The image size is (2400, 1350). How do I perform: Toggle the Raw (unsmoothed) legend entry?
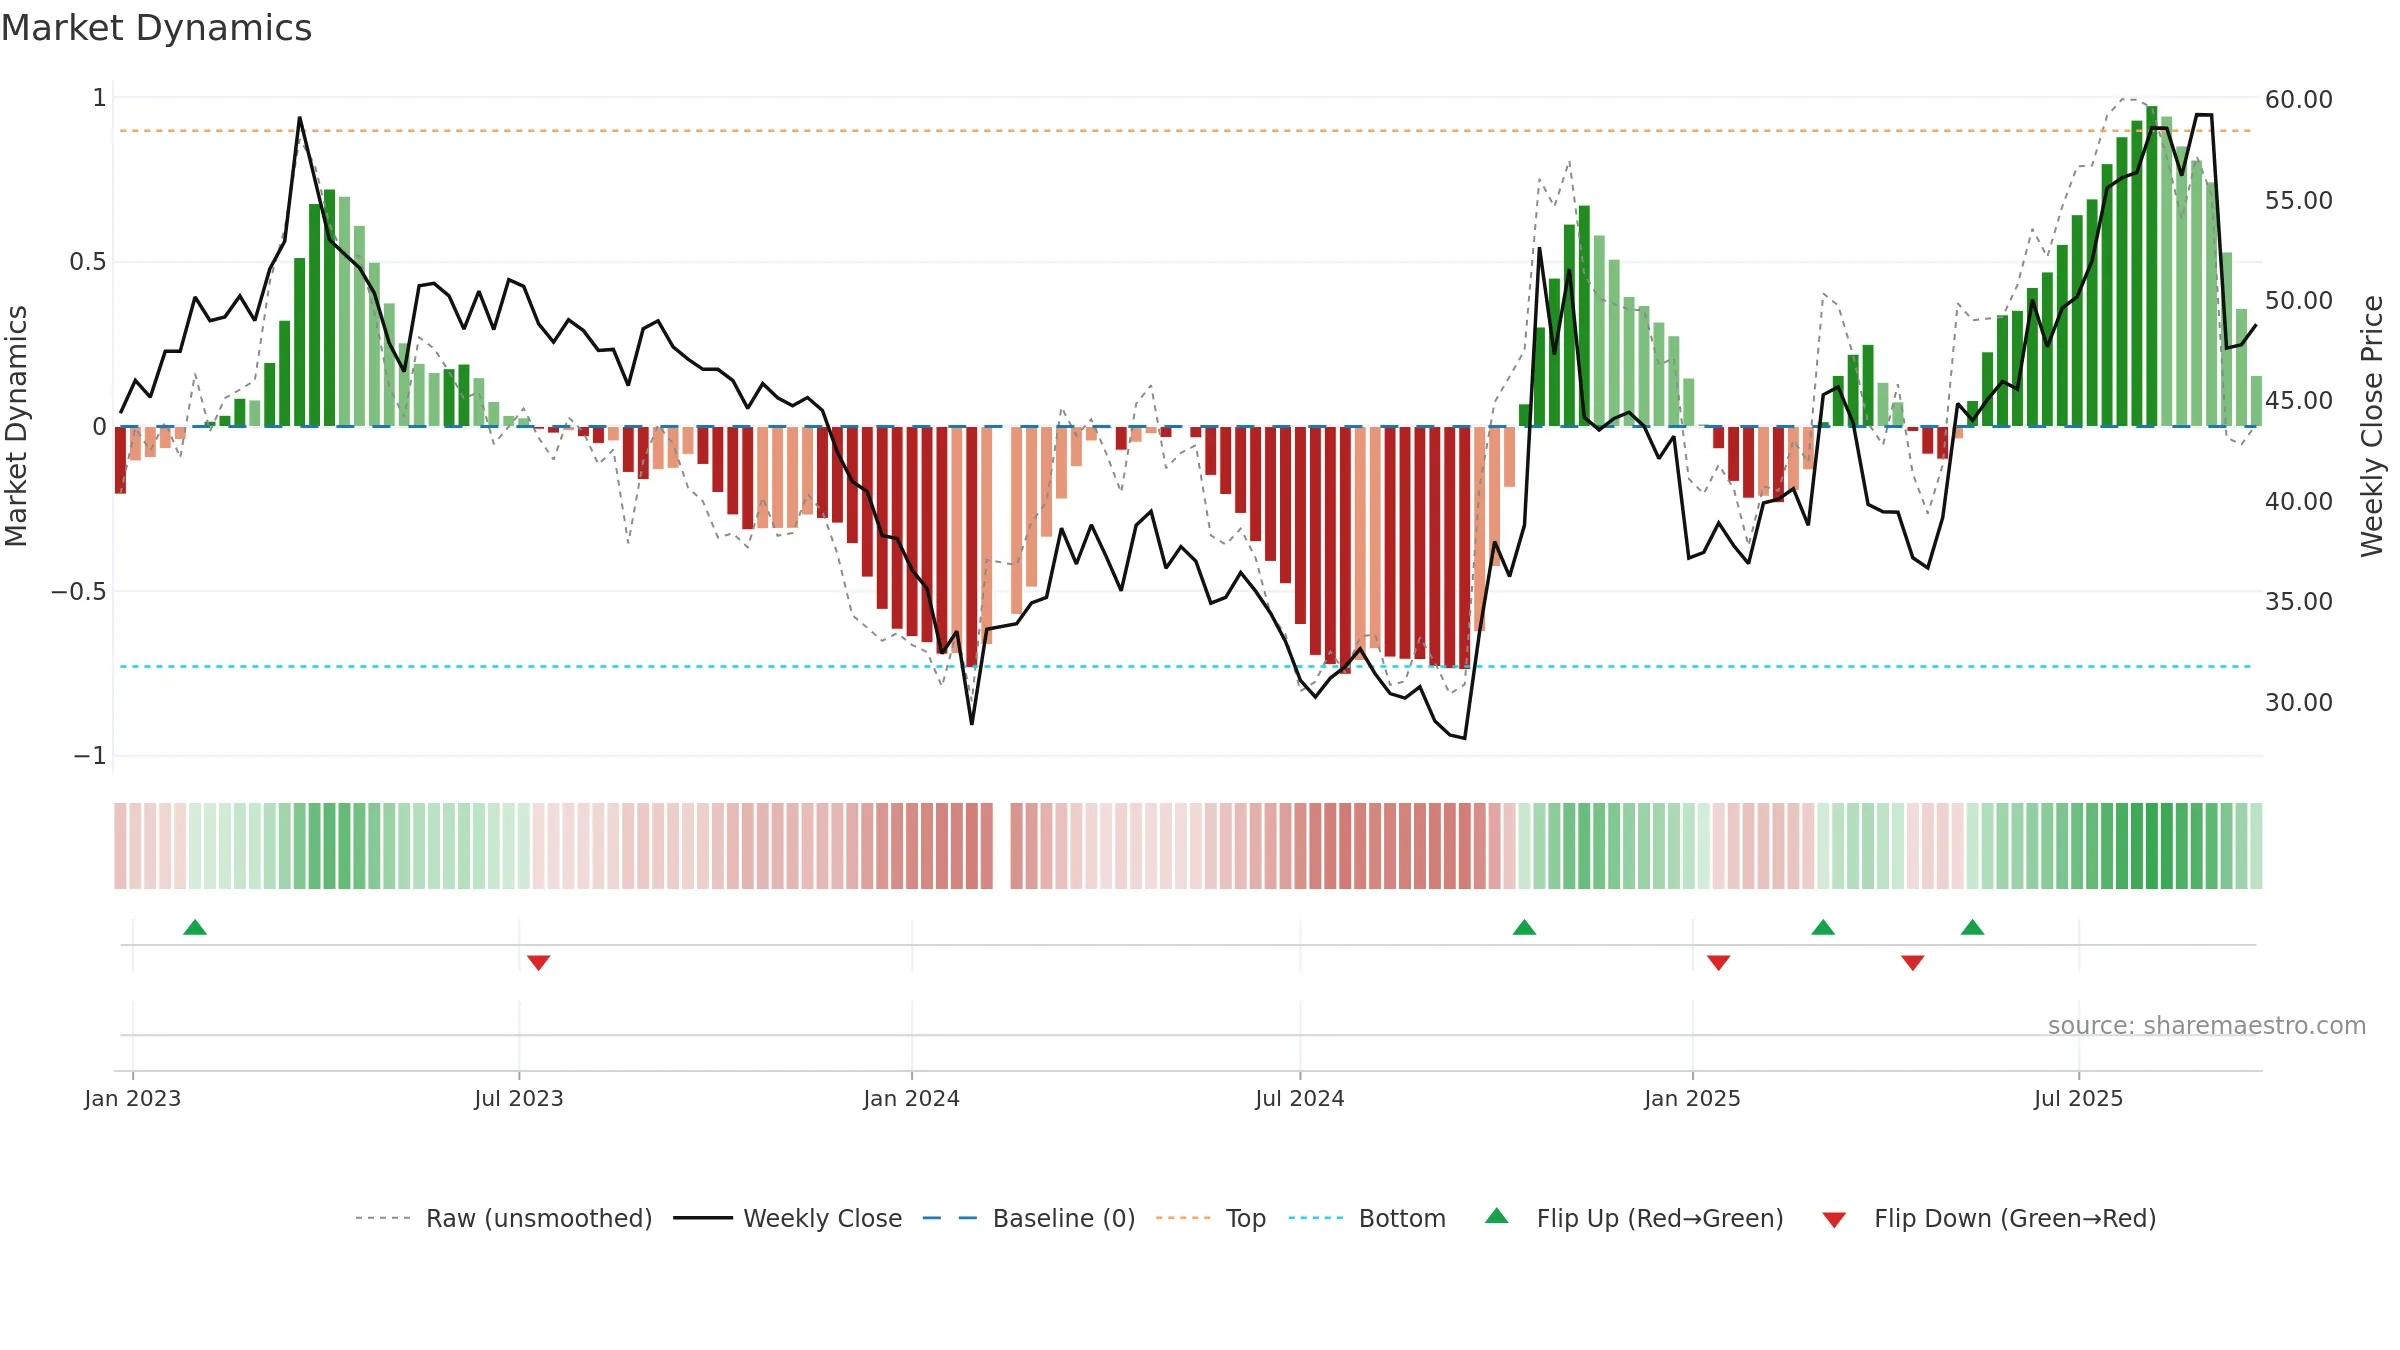click(x=503, y=1218)
